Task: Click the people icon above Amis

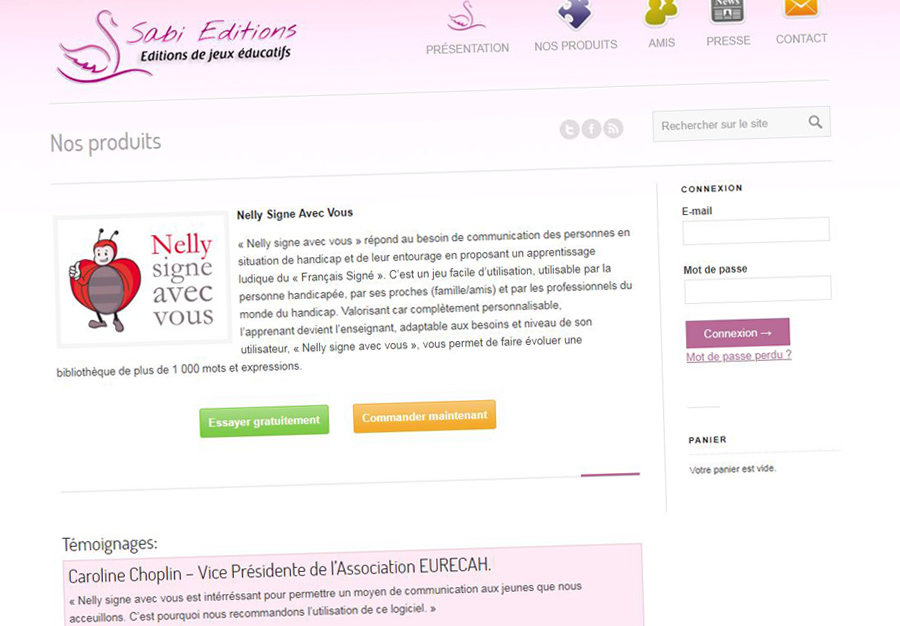Action: (661, 13)
